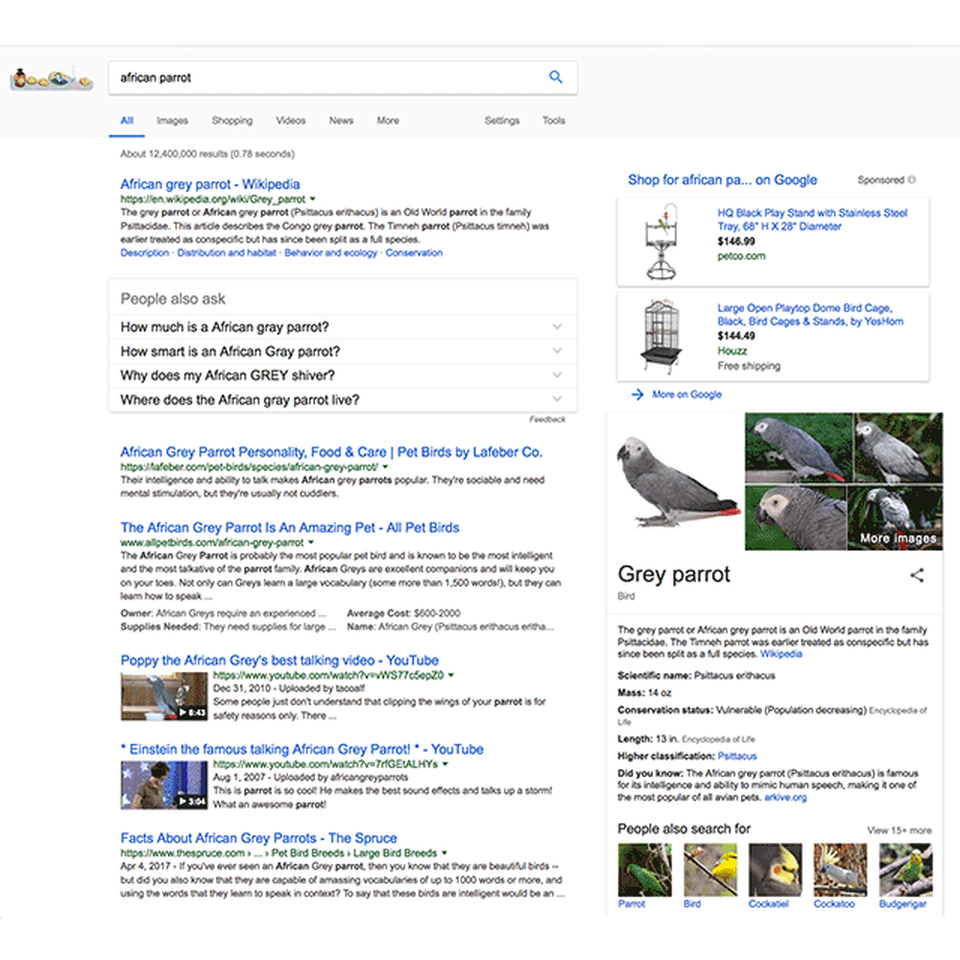Click the blue search magnifier icon

(555, 77)
